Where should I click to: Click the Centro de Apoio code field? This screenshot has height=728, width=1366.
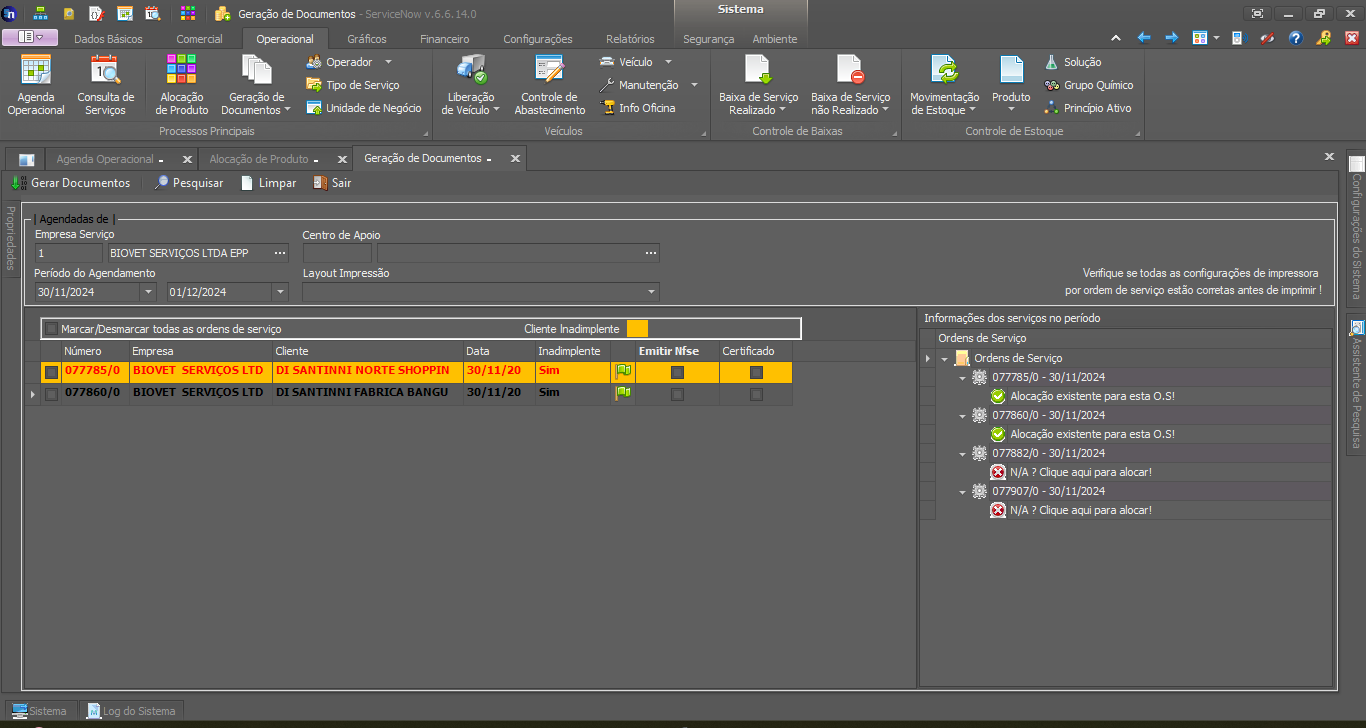(337, 253)
